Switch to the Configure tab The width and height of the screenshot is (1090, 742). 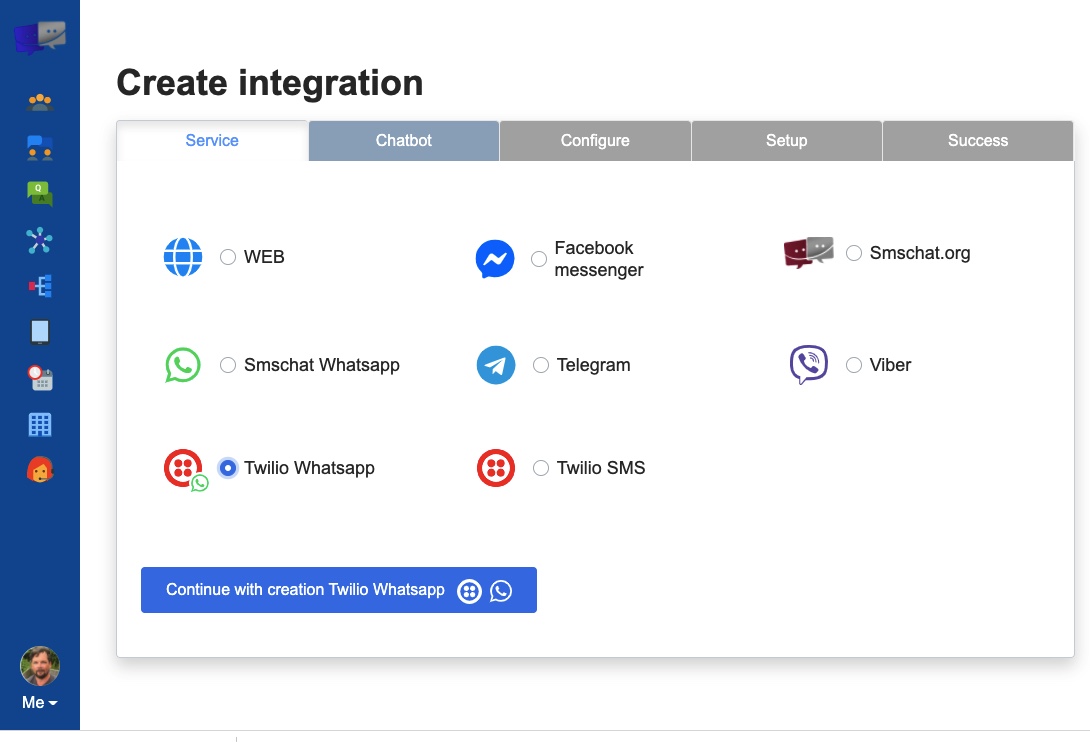pos(595,140)
